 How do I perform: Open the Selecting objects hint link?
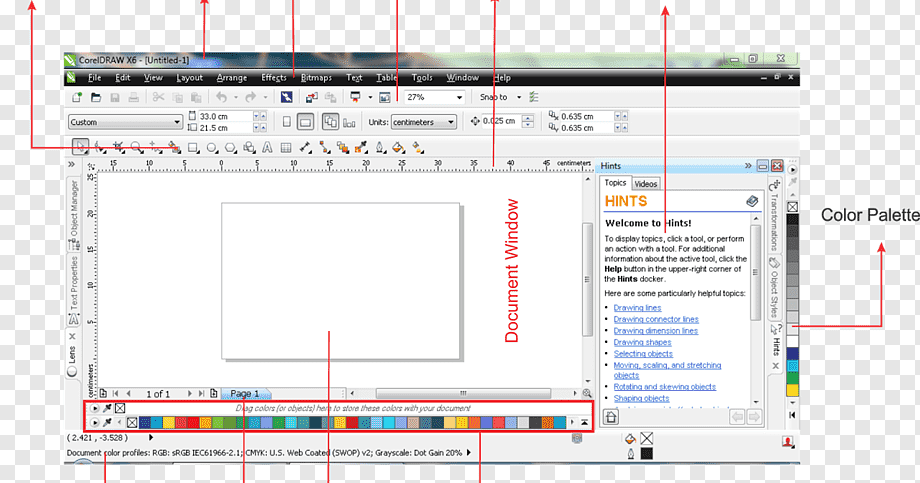(643, 354)
